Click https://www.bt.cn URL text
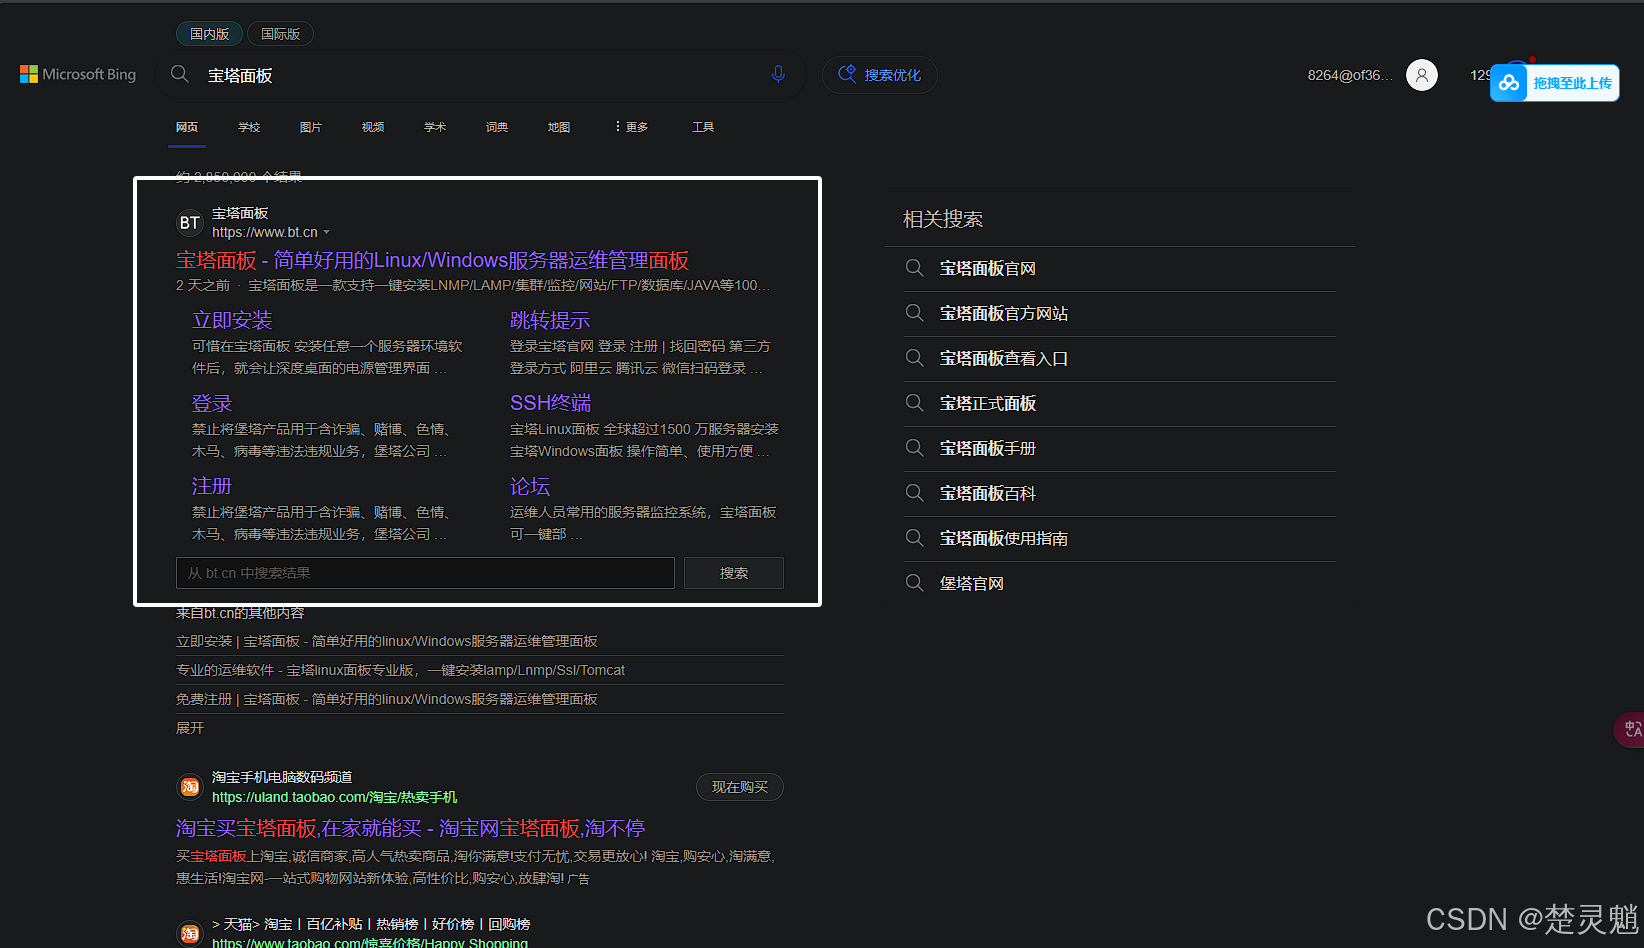The image size is (1644, 948). click(x=265, y=232)
